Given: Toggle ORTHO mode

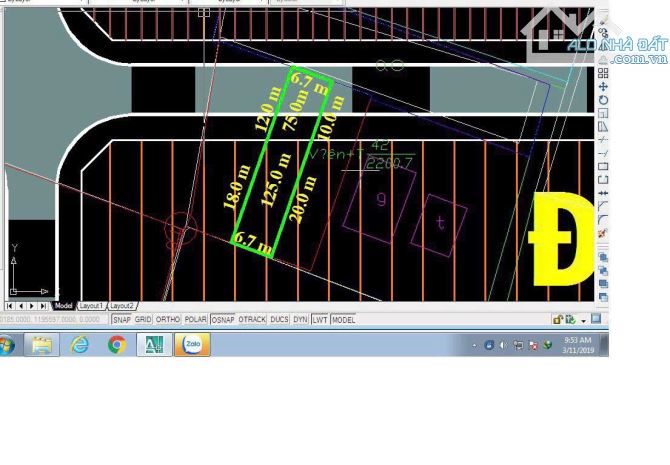Looking at the screenshot, I should 167,320.
